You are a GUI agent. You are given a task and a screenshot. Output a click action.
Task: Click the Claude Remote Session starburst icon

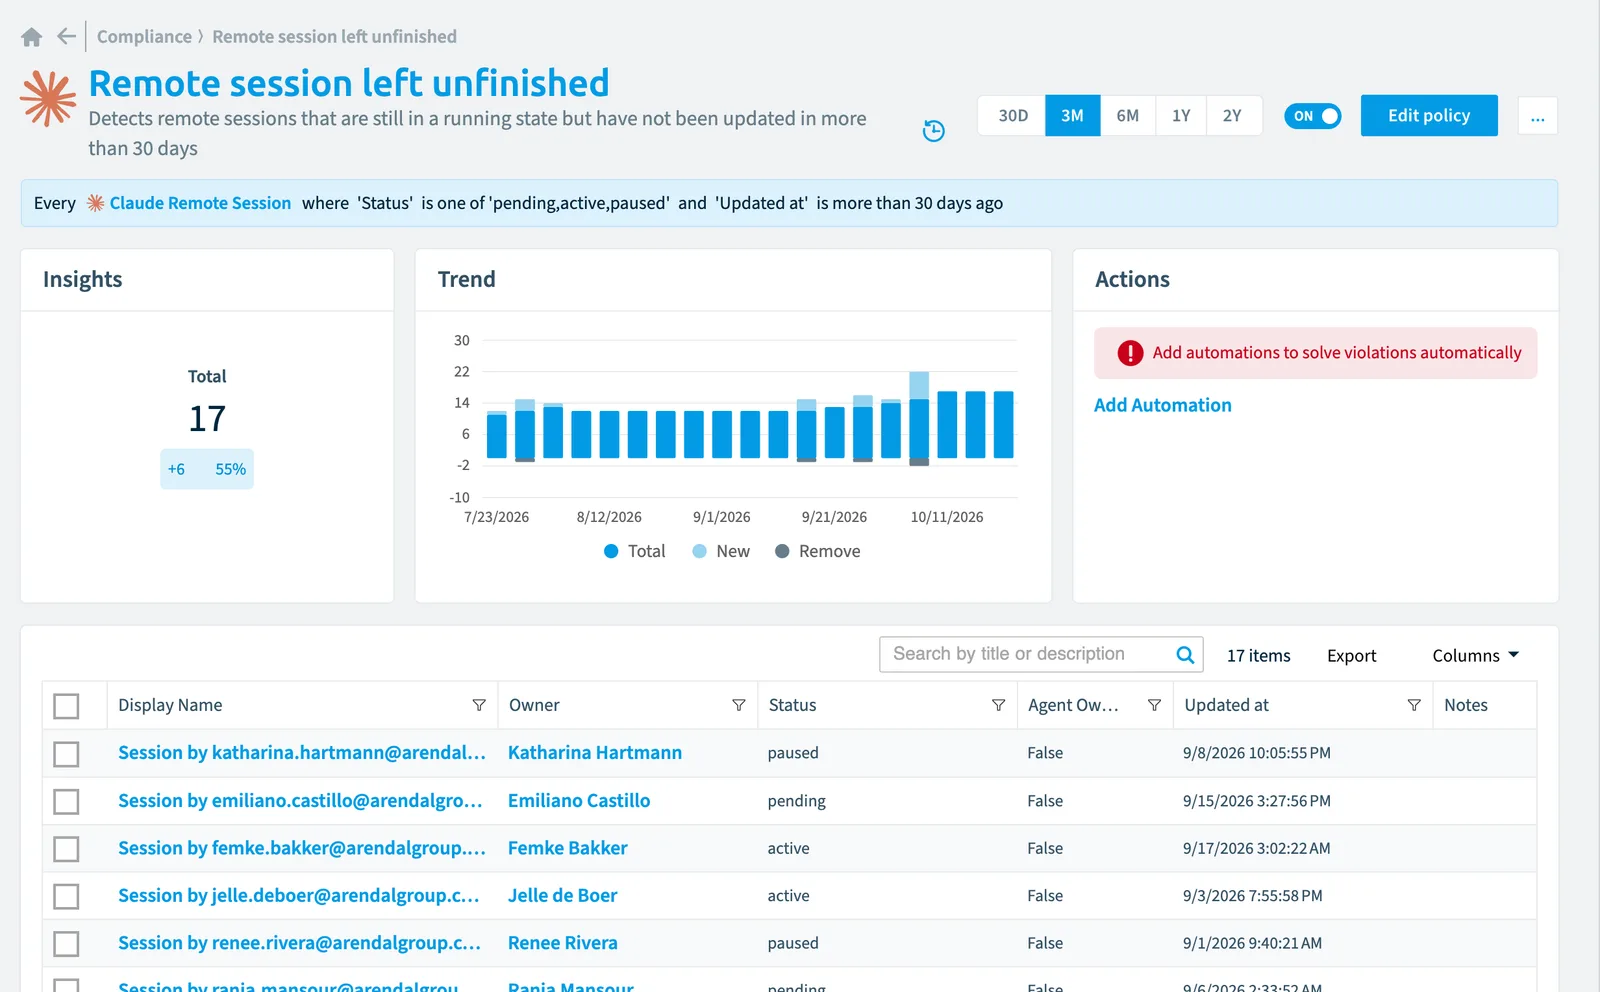(x=95, y=203)
